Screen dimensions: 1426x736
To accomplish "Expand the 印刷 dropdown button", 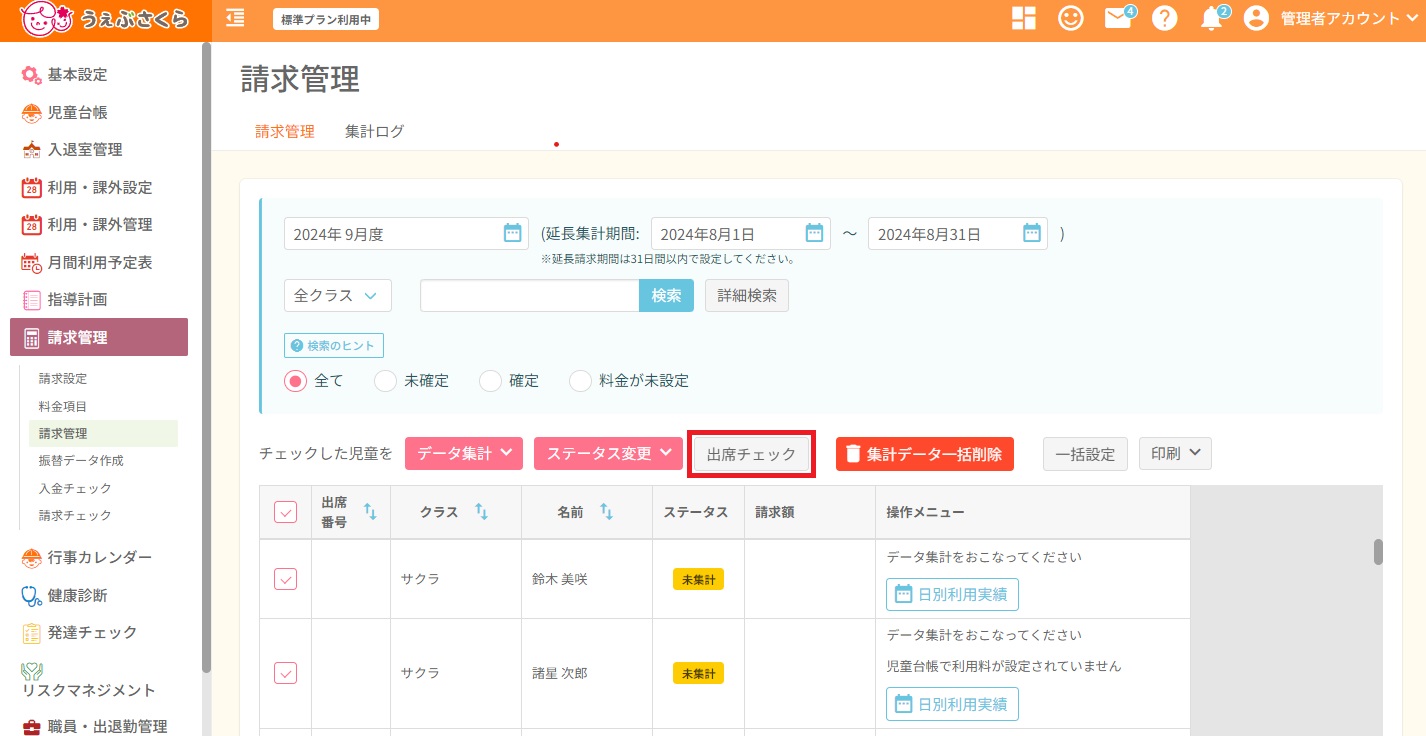I will 1176,453.
